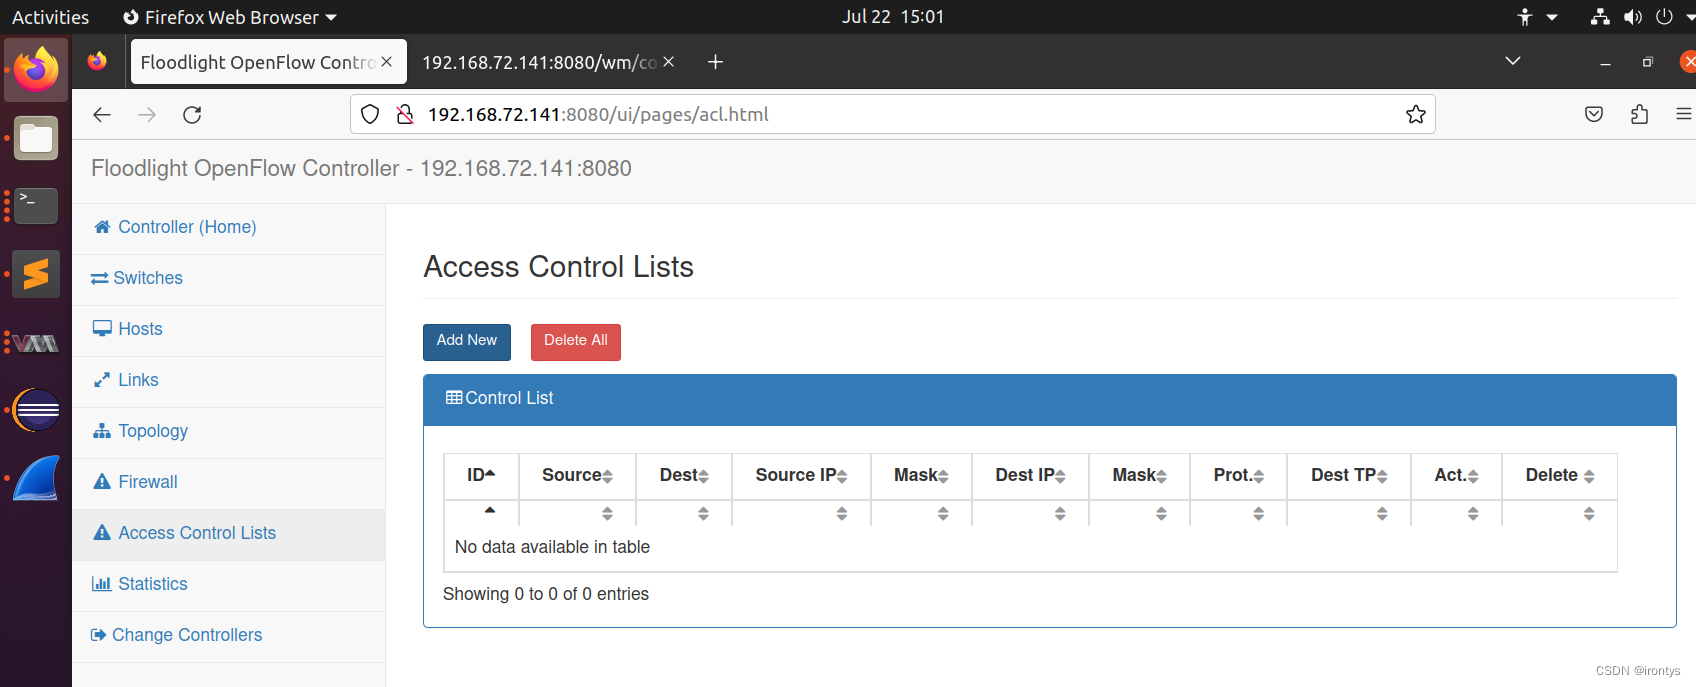Viewport: 1696px width, 687px height.
Task: Launch Sublime Text from the dock
Action: pos(36,274)
